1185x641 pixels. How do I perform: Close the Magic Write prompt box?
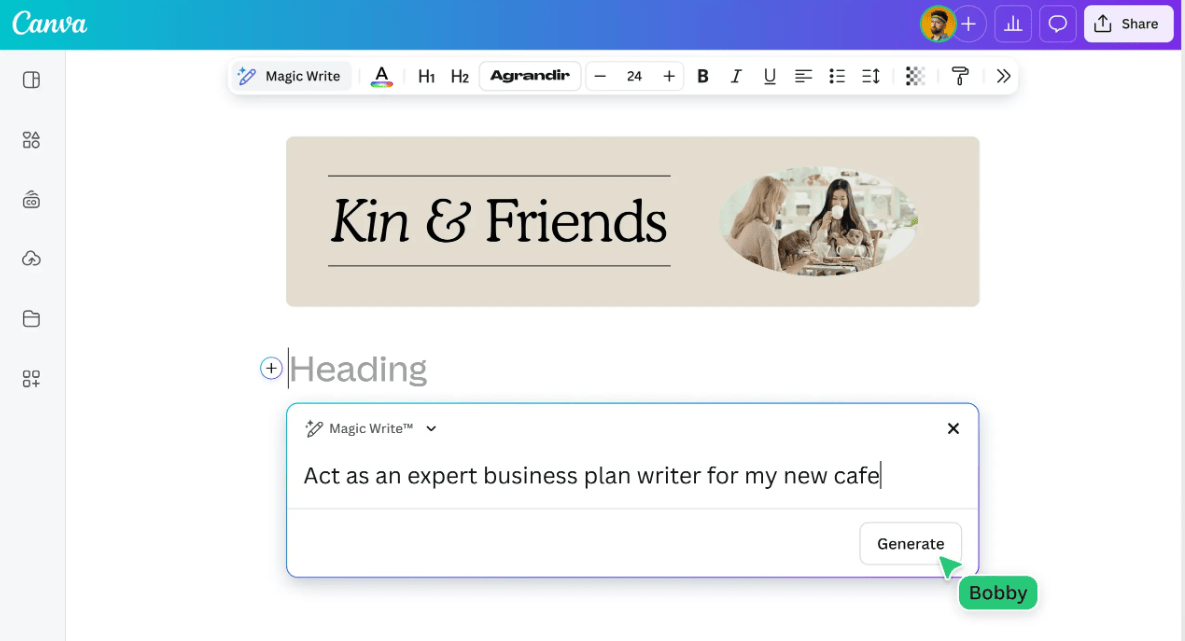[953, 429]
